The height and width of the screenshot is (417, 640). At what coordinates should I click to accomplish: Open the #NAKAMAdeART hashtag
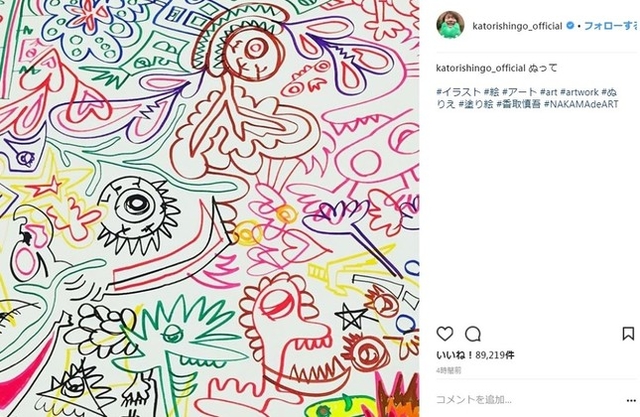pyautogui.click(x=581, y=104)
